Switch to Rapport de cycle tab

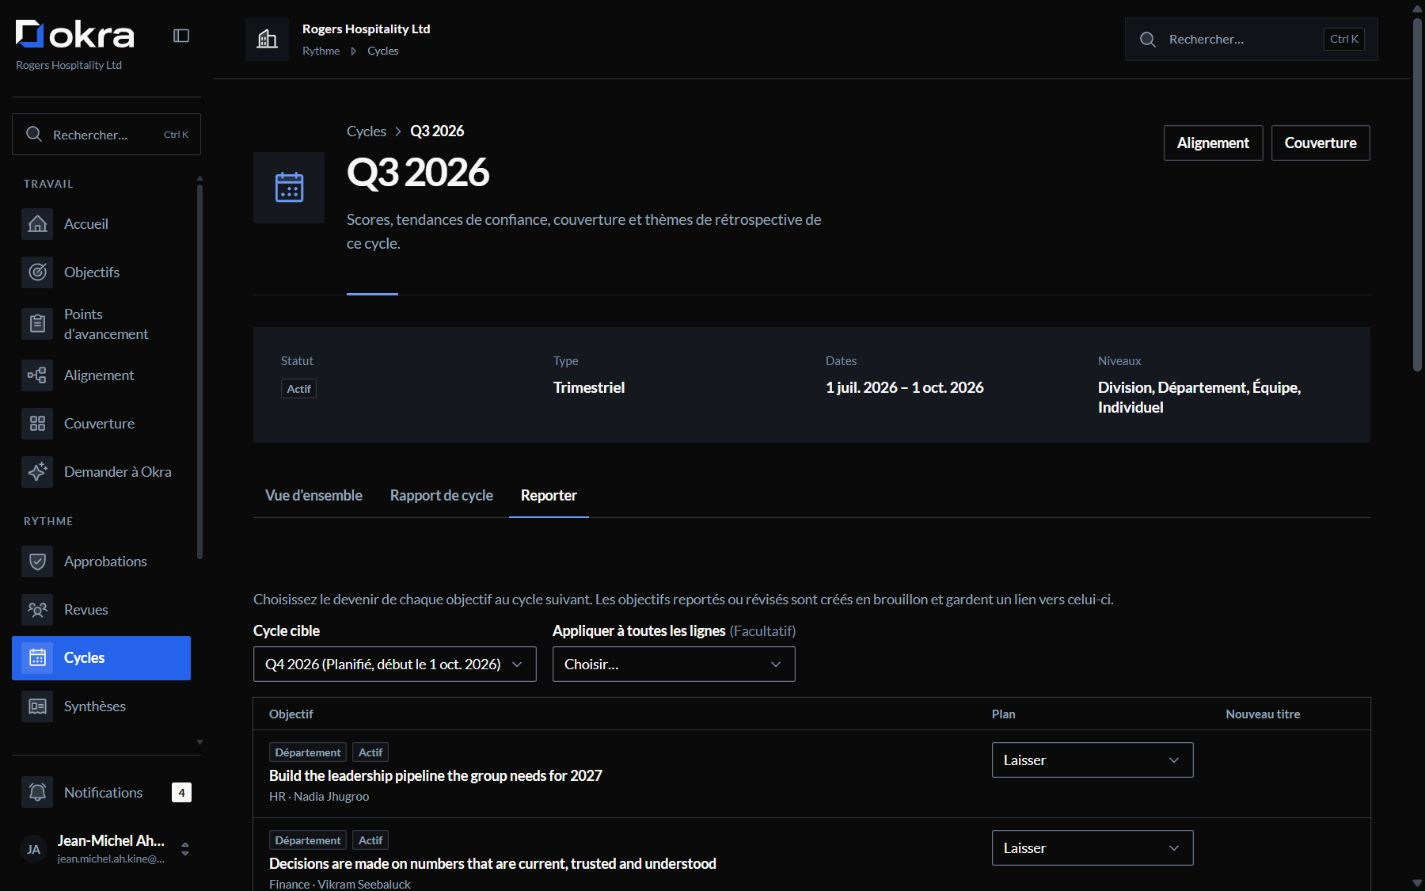point(441,495)
